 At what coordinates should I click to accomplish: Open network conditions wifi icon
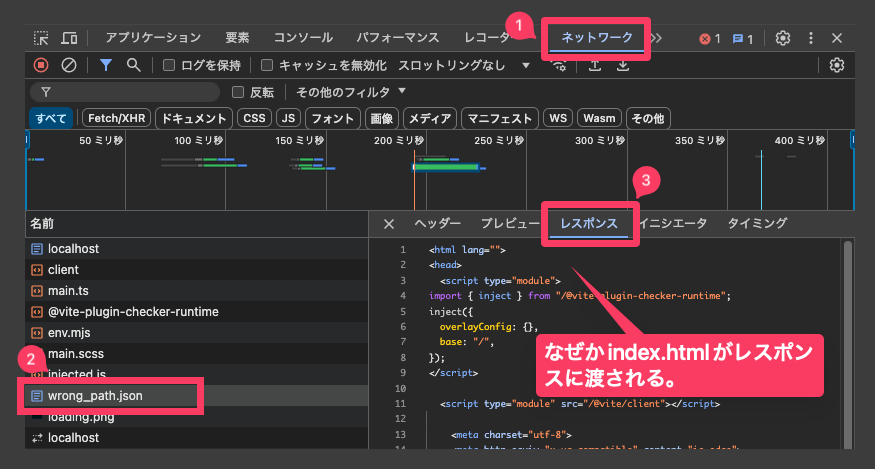(x=559, y=65)
